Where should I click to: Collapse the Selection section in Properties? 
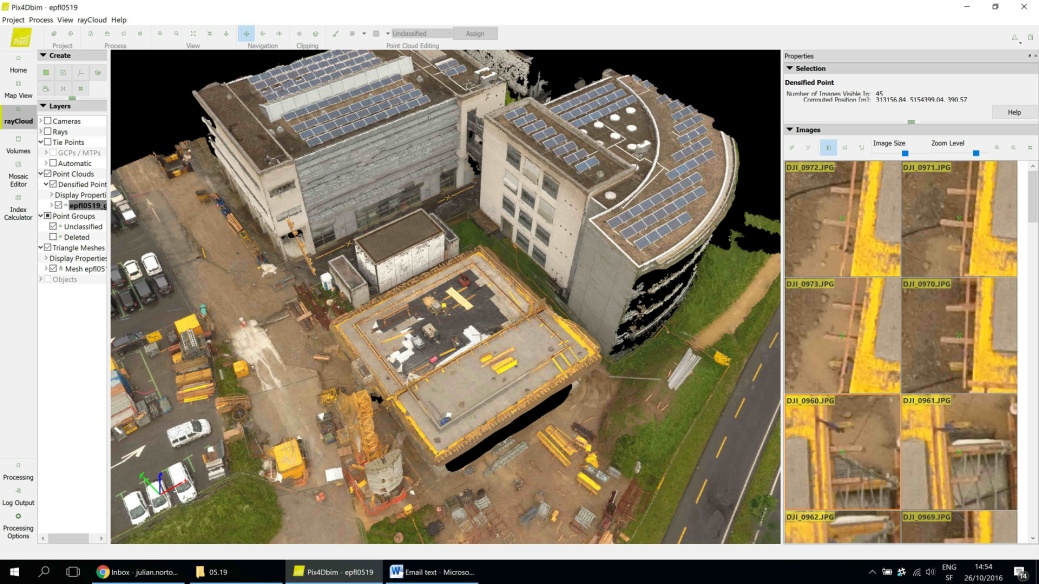coord(910,68)
